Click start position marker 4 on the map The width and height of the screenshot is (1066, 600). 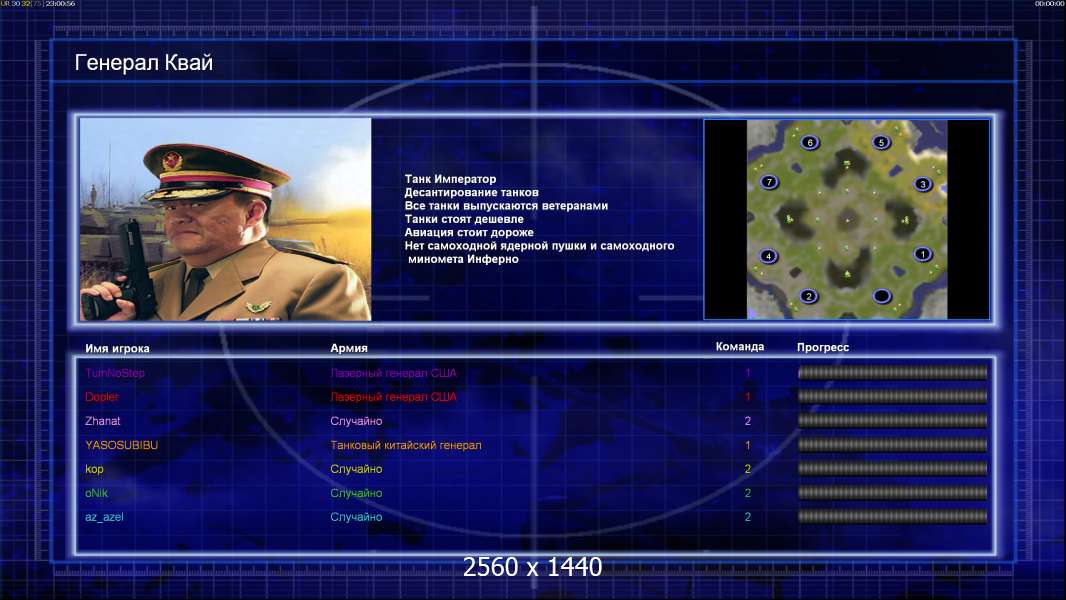point(768,255)
